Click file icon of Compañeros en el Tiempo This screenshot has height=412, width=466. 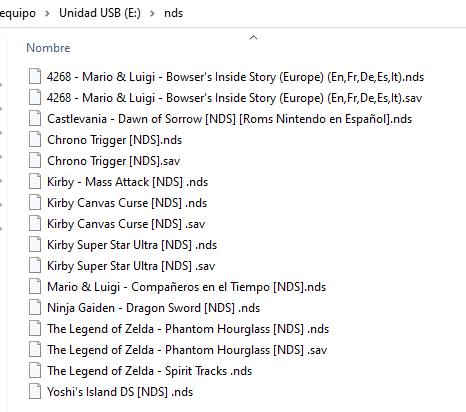[35, 286]
